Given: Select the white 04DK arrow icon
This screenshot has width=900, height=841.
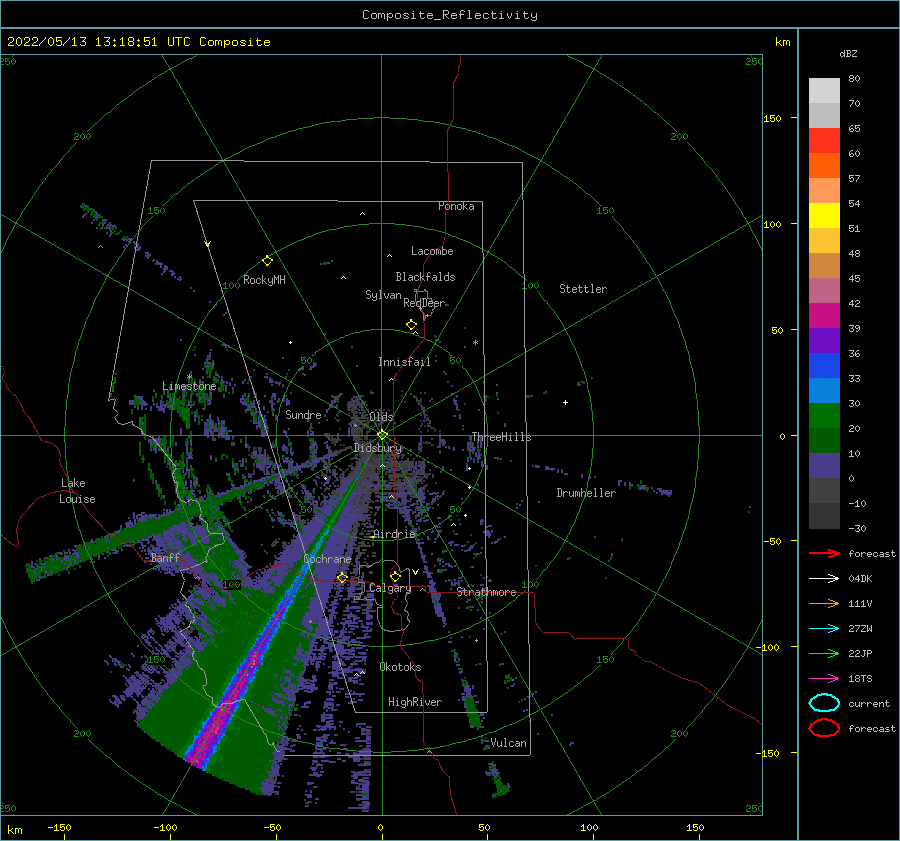Looking at the screenshot, I should coord(824,579).
